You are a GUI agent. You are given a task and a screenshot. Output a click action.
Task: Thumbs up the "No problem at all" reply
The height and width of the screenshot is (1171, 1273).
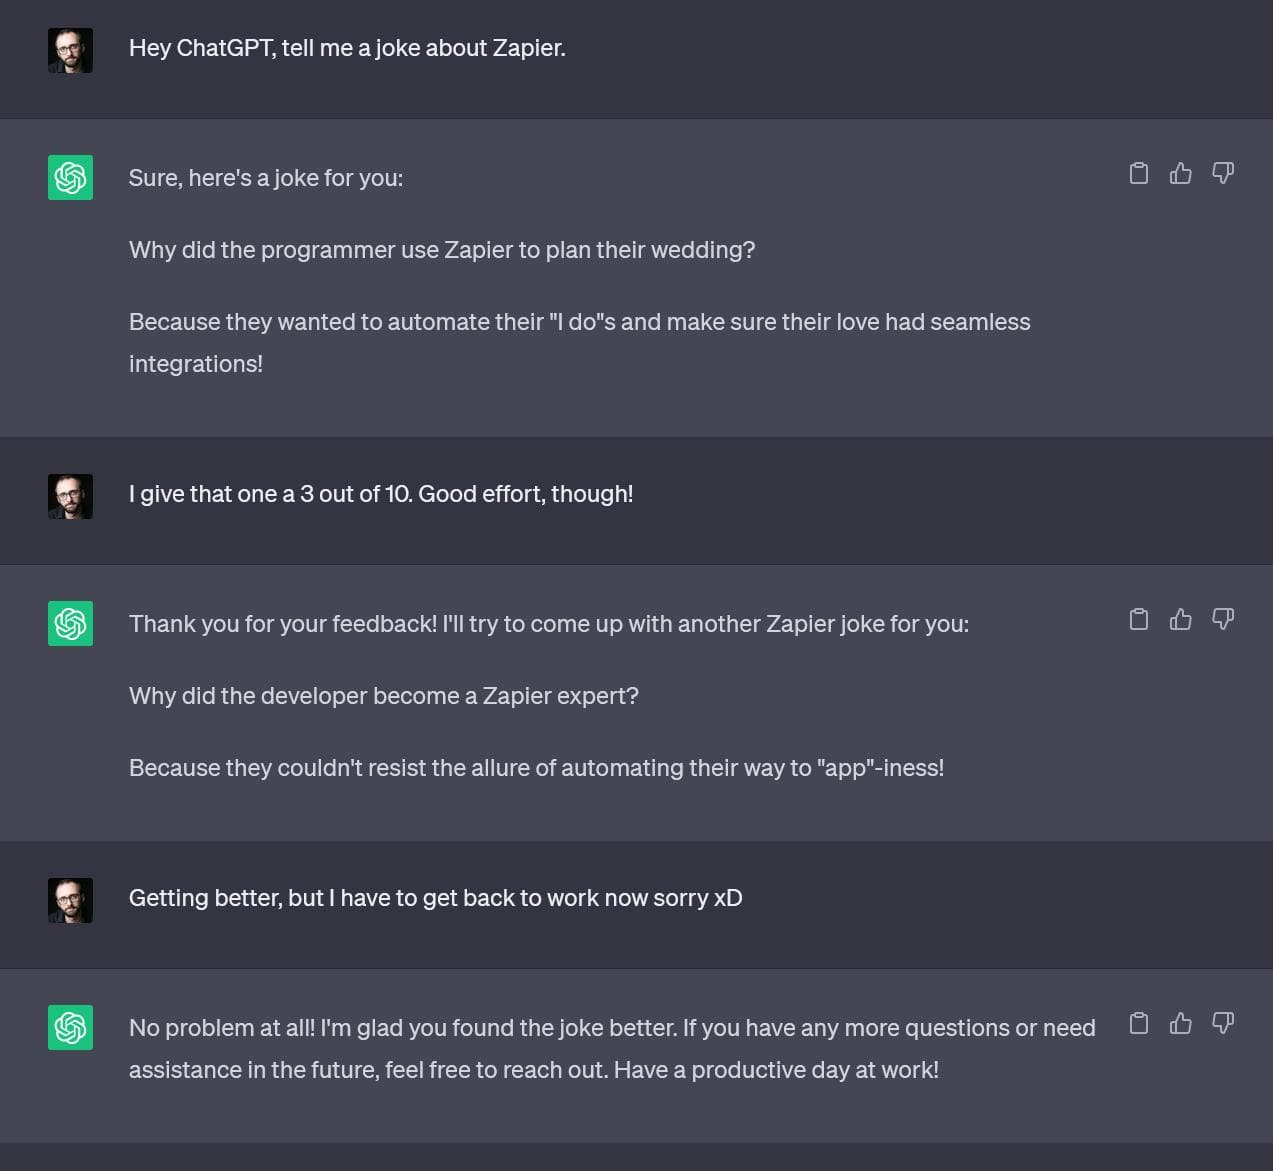[1181, 1023]
